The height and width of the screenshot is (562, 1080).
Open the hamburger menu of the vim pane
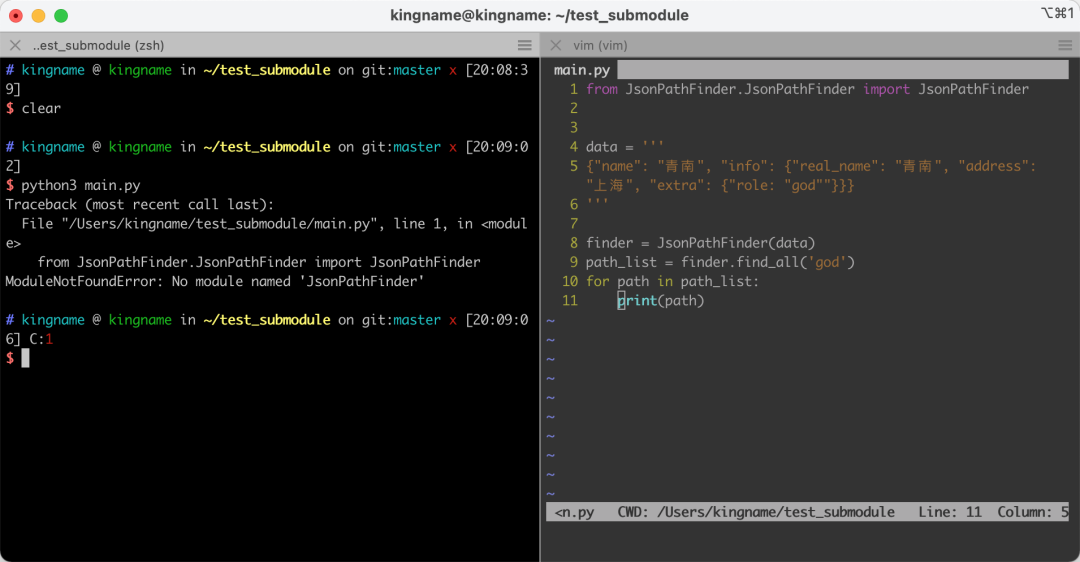[1065, 45]
